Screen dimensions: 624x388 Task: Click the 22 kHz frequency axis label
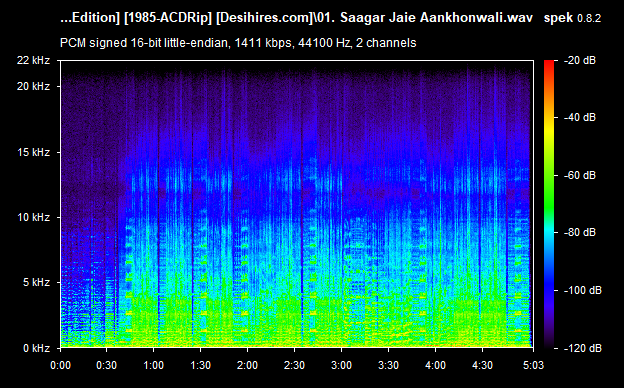[x=33, y=60]
